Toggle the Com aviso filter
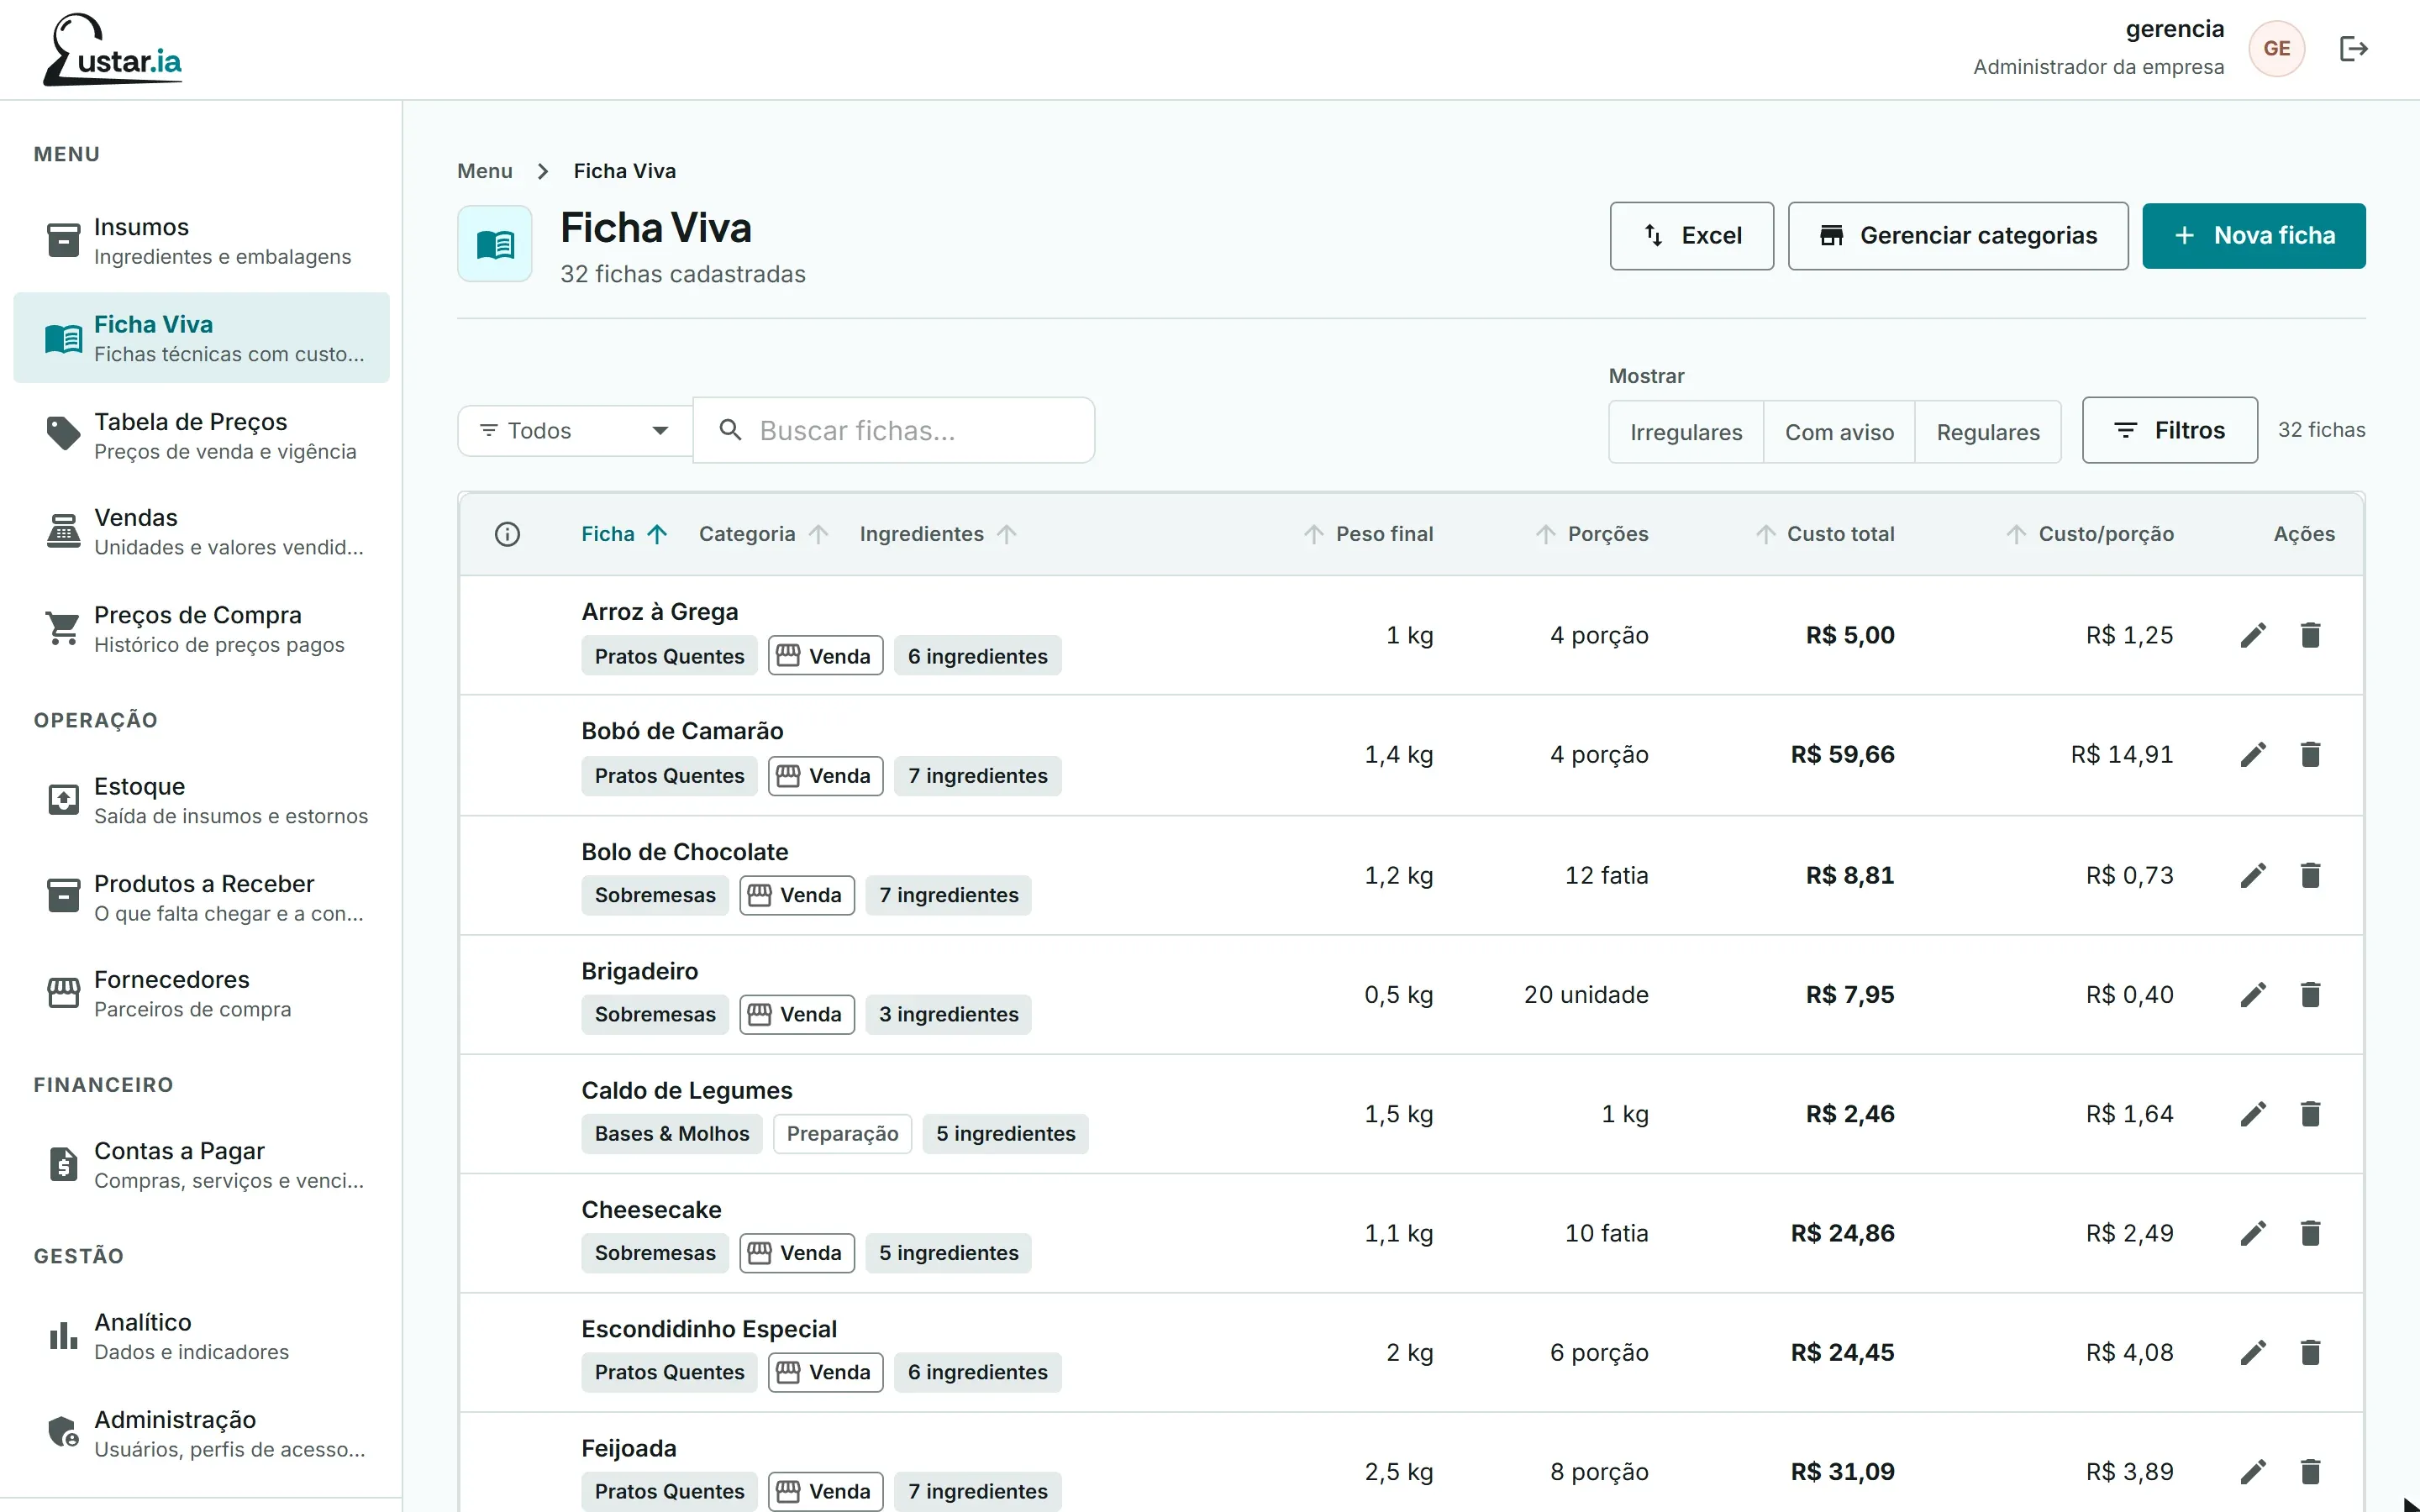The height and width of the screenshot is (1512, 2420). coord(1839,432)
